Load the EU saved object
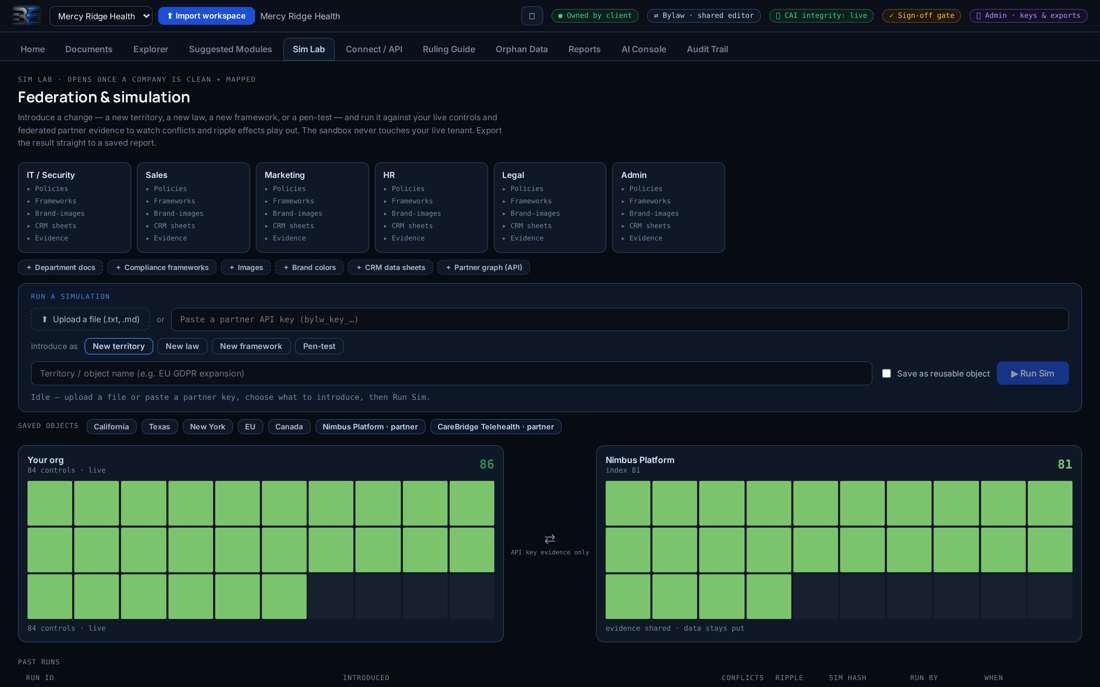This screenshot has width=1100, height=687. (x=250, y=427)
